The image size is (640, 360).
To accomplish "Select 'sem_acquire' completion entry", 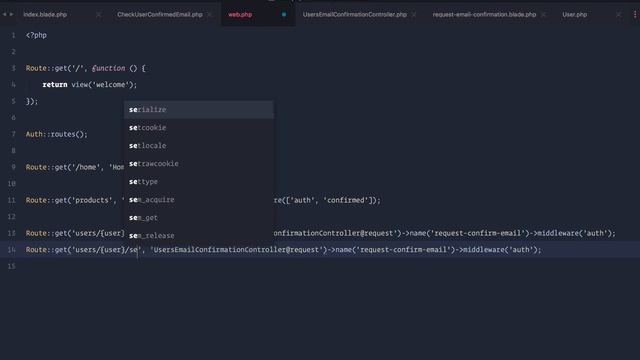I will [x=198, y=200].
